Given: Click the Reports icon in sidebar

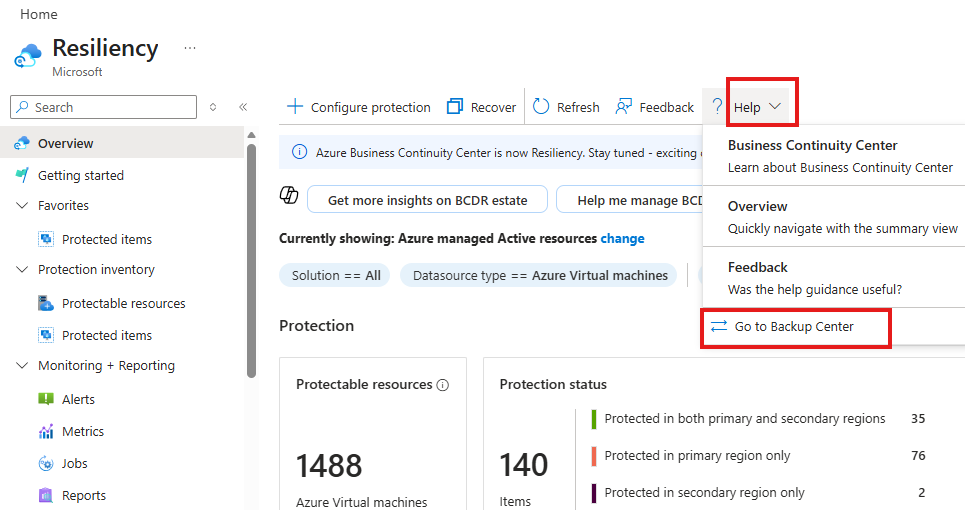Looking at the screenshot, I should pyautogui.click(x=46, y=495).
